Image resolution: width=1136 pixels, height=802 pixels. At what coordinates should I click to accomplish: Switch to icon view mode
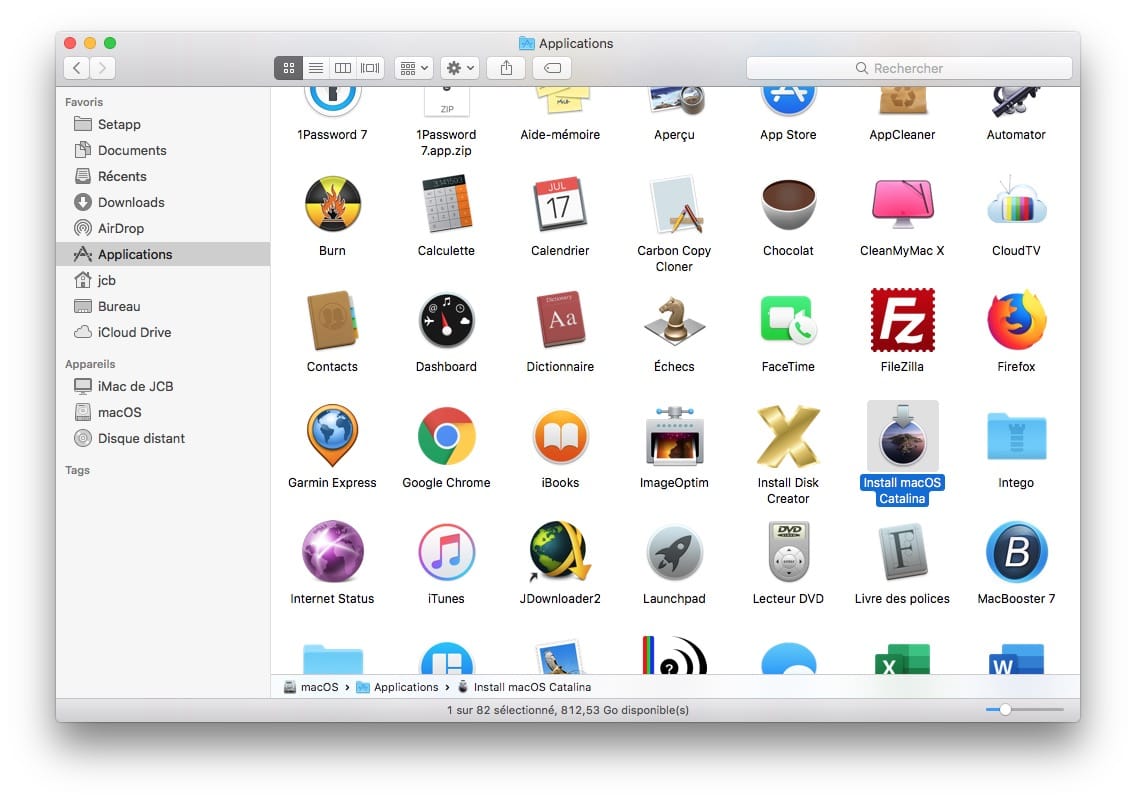pos(288,68)
